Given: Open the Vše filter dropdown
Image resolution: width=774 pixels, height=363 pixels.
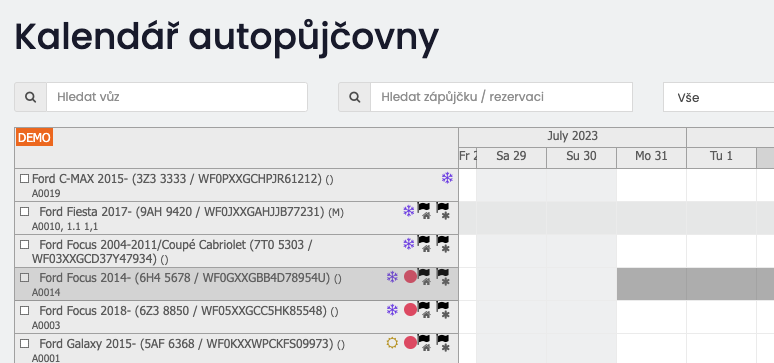Looking at the screenshot, I should [719, 97].
